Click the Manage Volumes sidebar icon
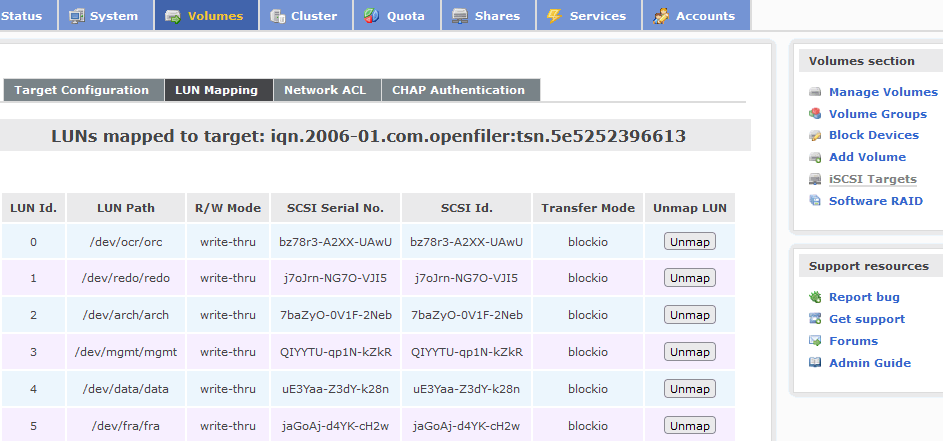This screenshot has height=441, width=943. (x=816, y=92)
